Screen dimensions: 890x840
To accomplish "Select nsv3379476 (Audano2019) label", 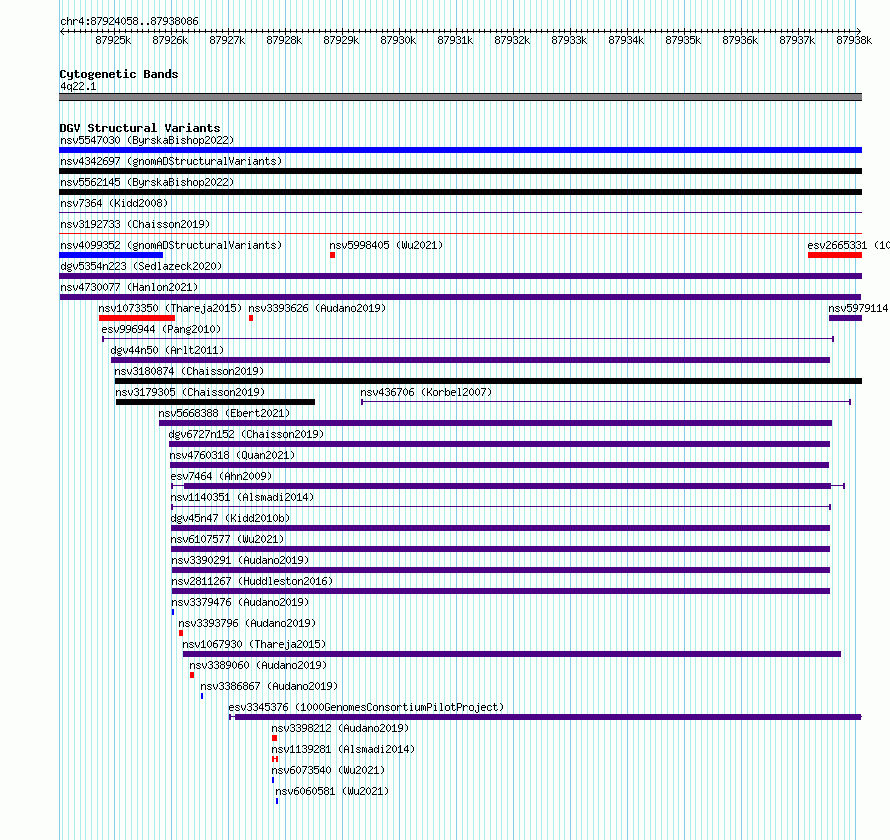I will click(241, 602).
